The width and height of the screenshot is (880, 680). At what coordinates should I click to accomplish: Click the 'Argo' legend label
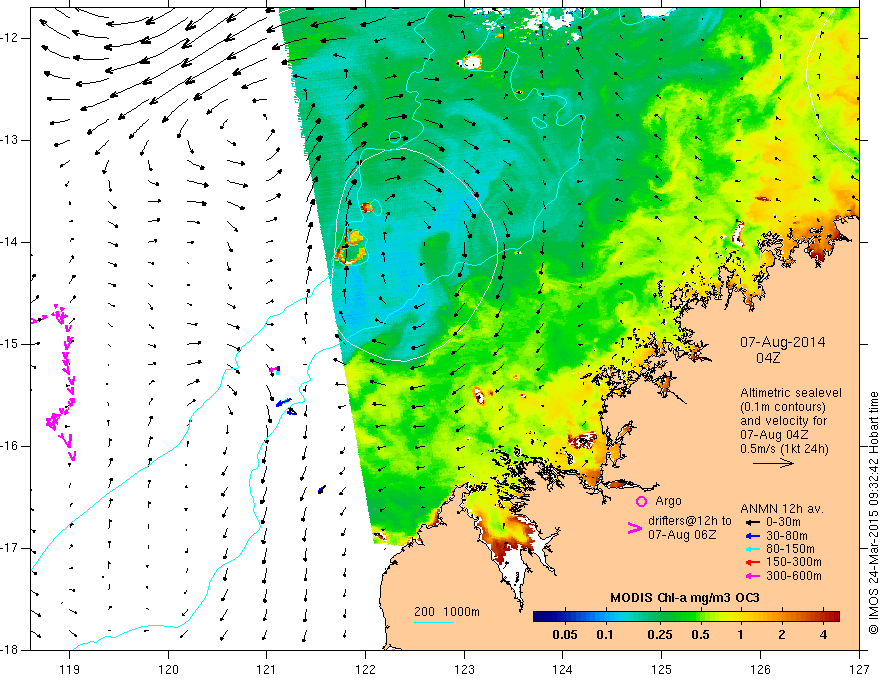click(668, 501)
